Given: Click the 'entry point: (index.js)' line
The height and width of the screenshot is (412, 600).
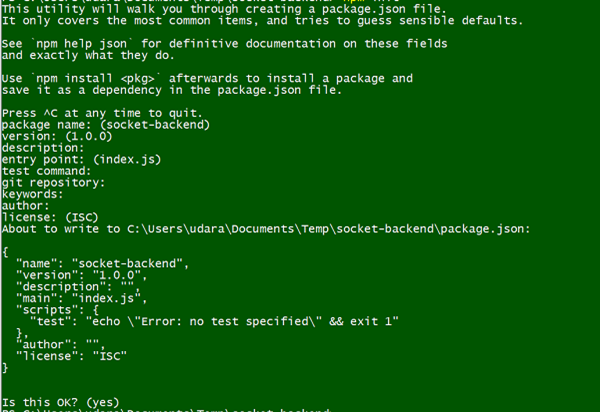Looking at the screenshot, I should (x=82, y=160).
